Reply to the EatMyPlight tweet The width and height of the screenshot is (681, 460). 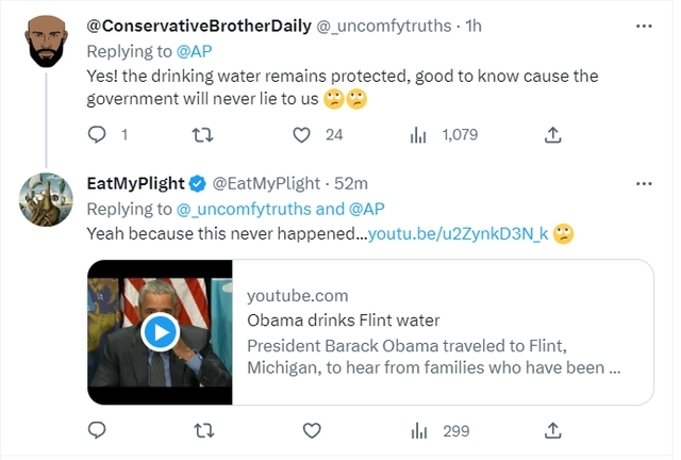pos(97,431)
